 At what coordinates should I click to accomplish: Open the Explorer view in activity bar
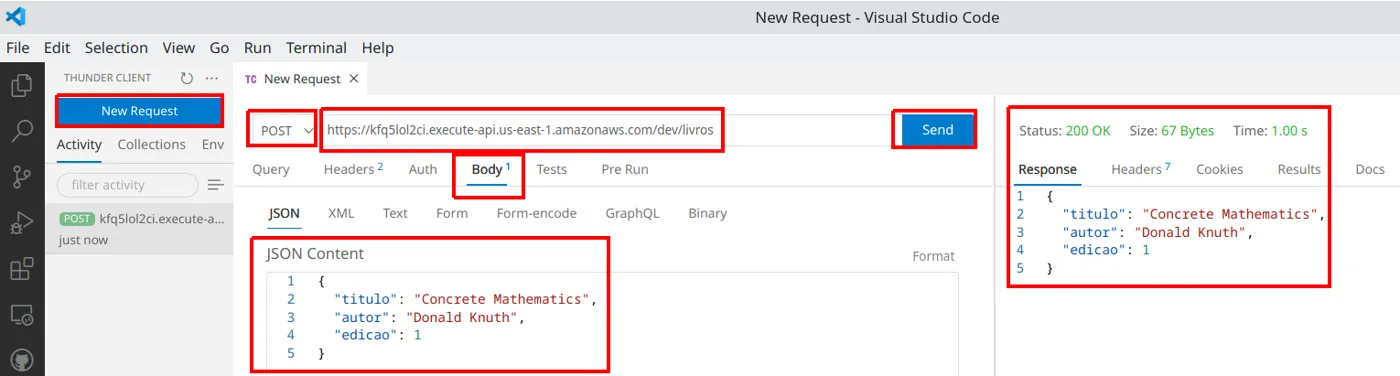(21, 86)
